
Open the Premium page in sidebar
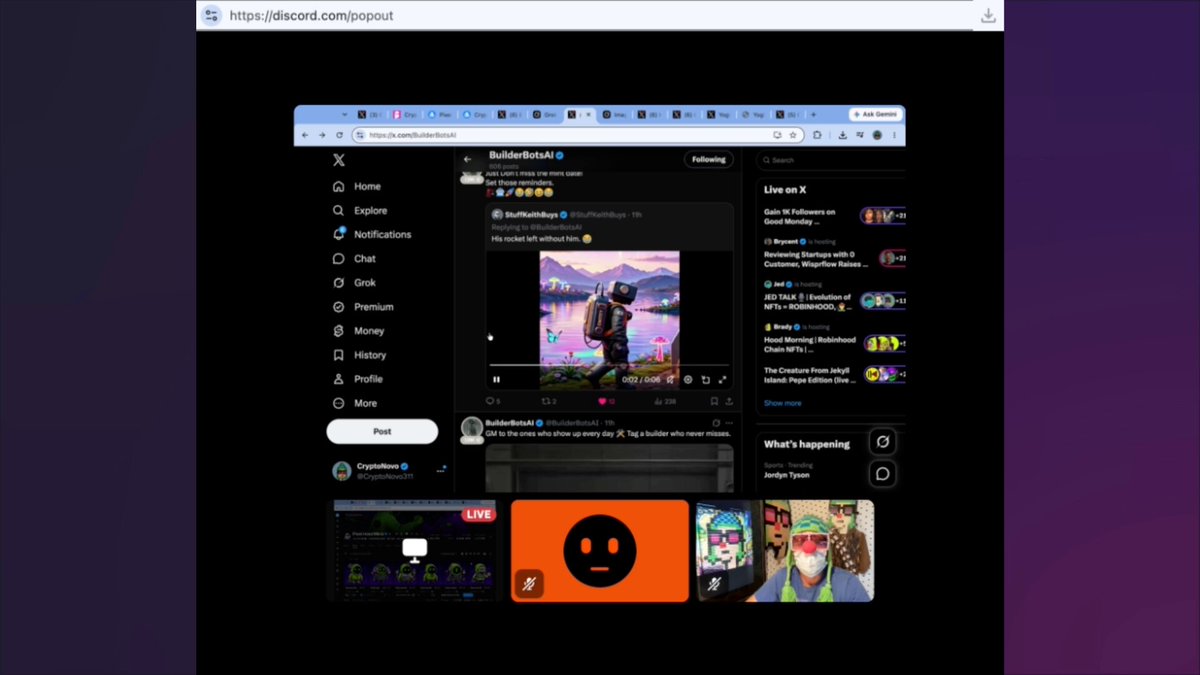tap(363, 307)
